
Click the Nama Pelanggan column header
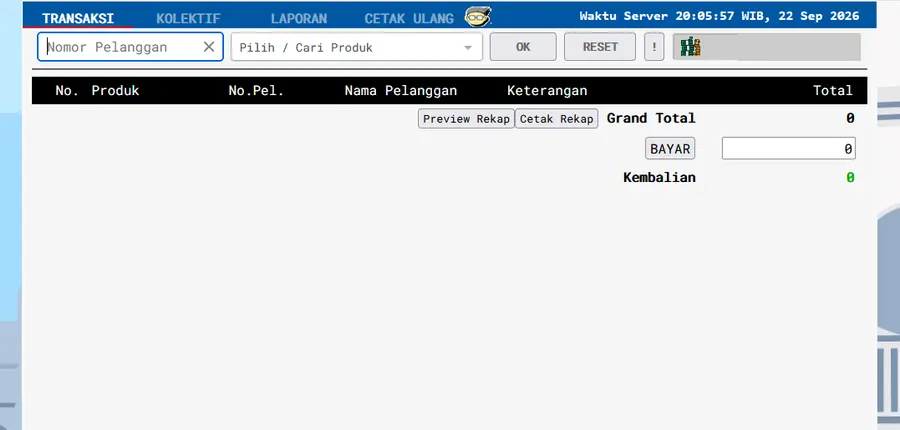click(401, 91)
